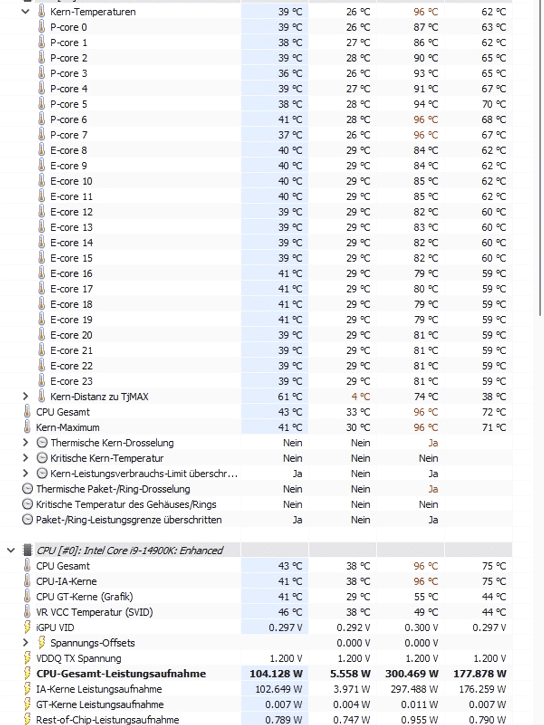544x725 pixels.
Task: Select the CPU GT-Kerne (Grafik) row
Action: 256,596
